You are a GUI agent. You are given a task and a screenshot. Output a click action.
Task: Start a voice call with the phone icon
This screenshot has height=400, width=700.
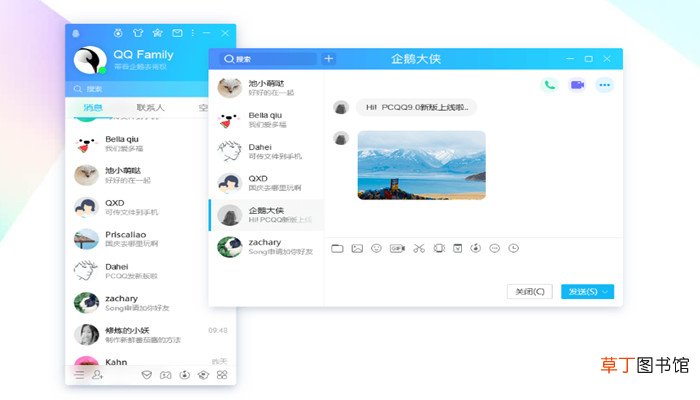pos(550,85)
